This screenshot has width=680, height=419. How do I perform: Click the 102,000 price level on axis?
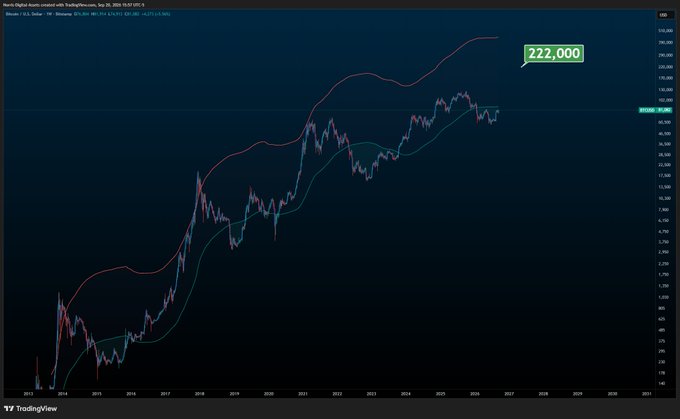pyautogui.click(x=665, y=100)
